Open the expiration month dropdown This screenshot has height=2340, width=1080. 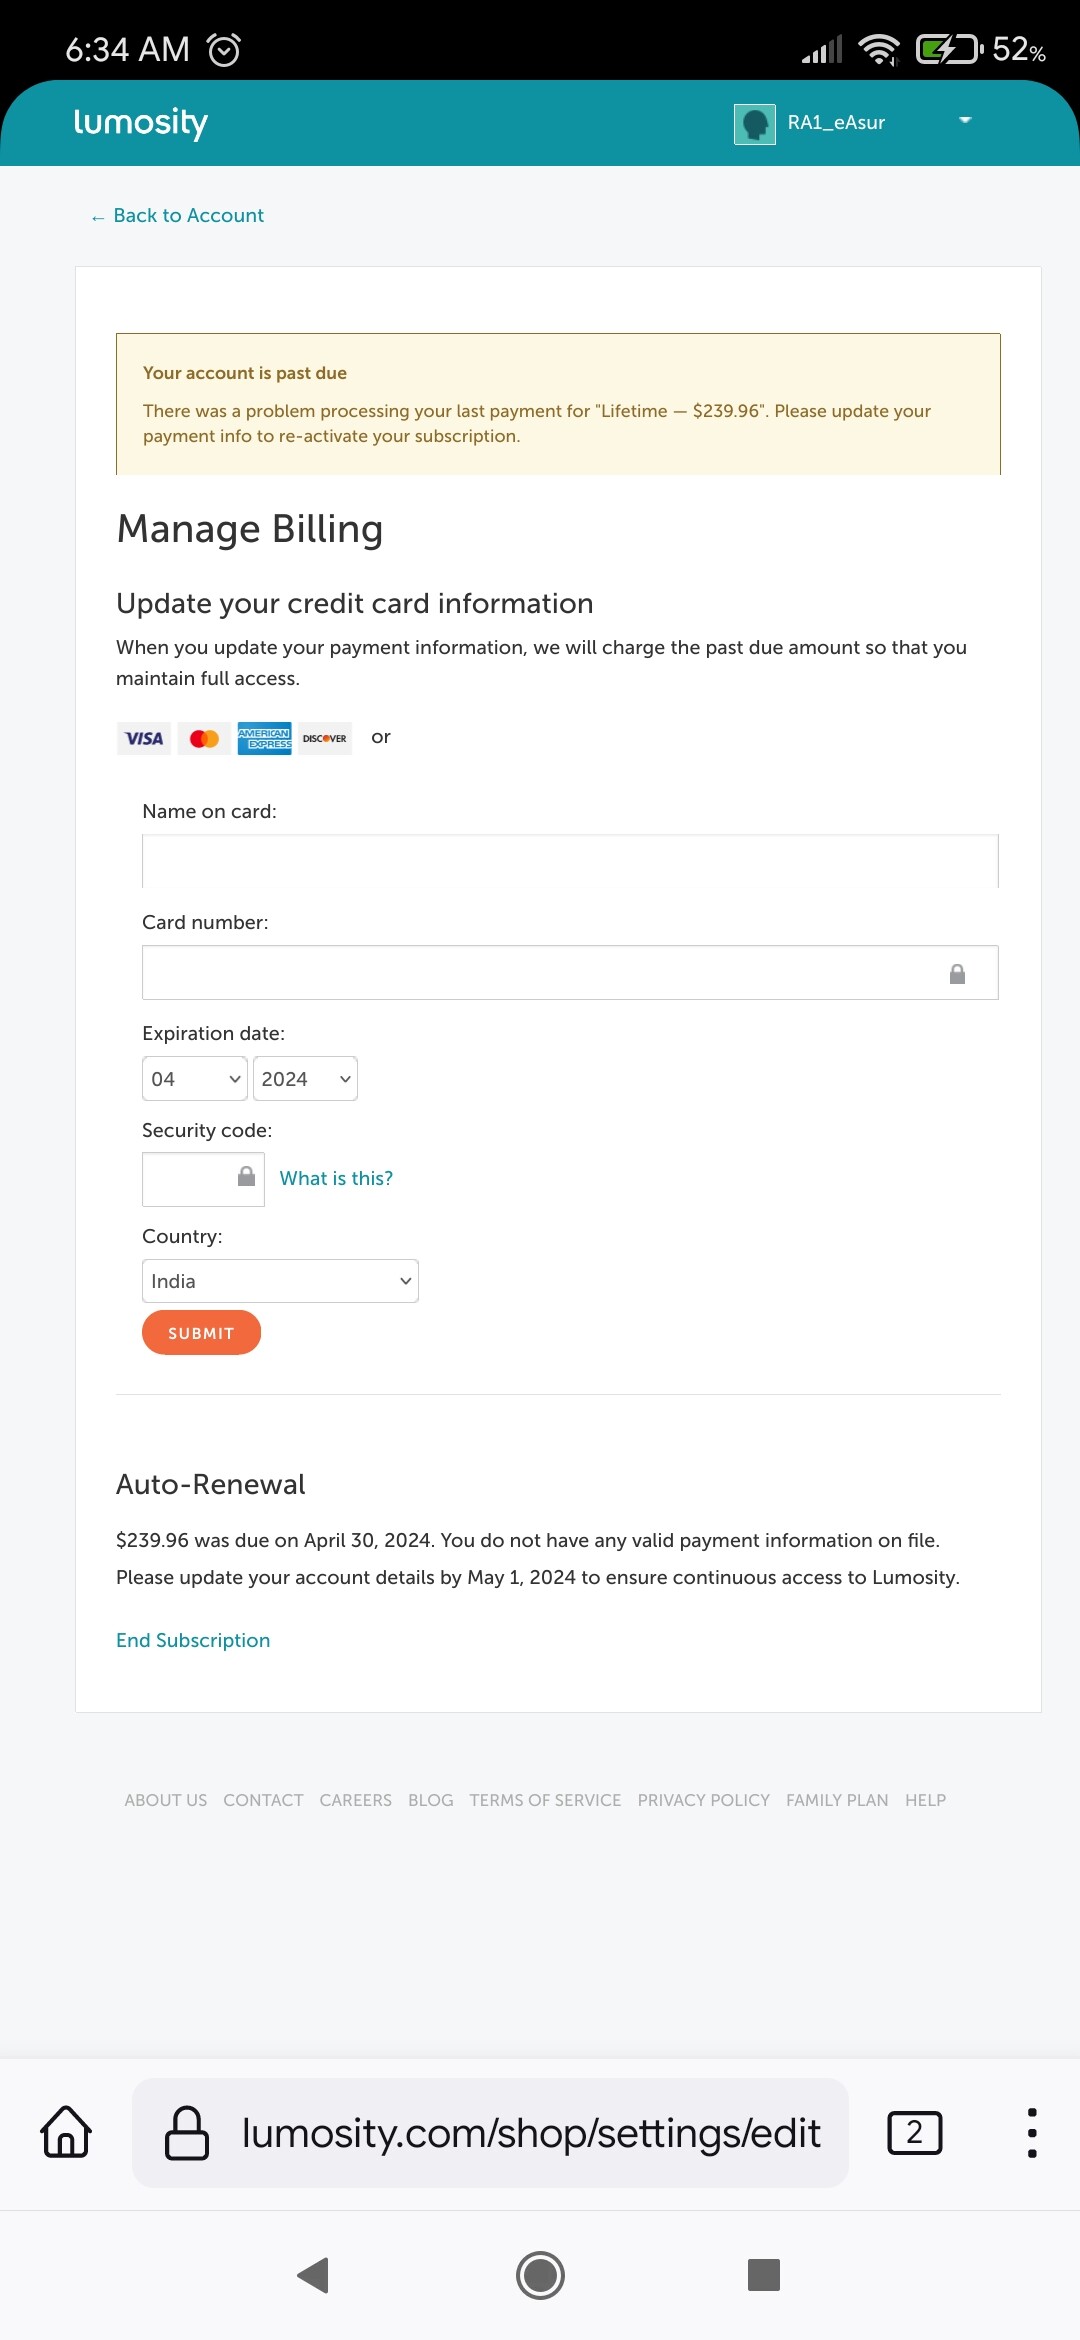[194, 1079]
